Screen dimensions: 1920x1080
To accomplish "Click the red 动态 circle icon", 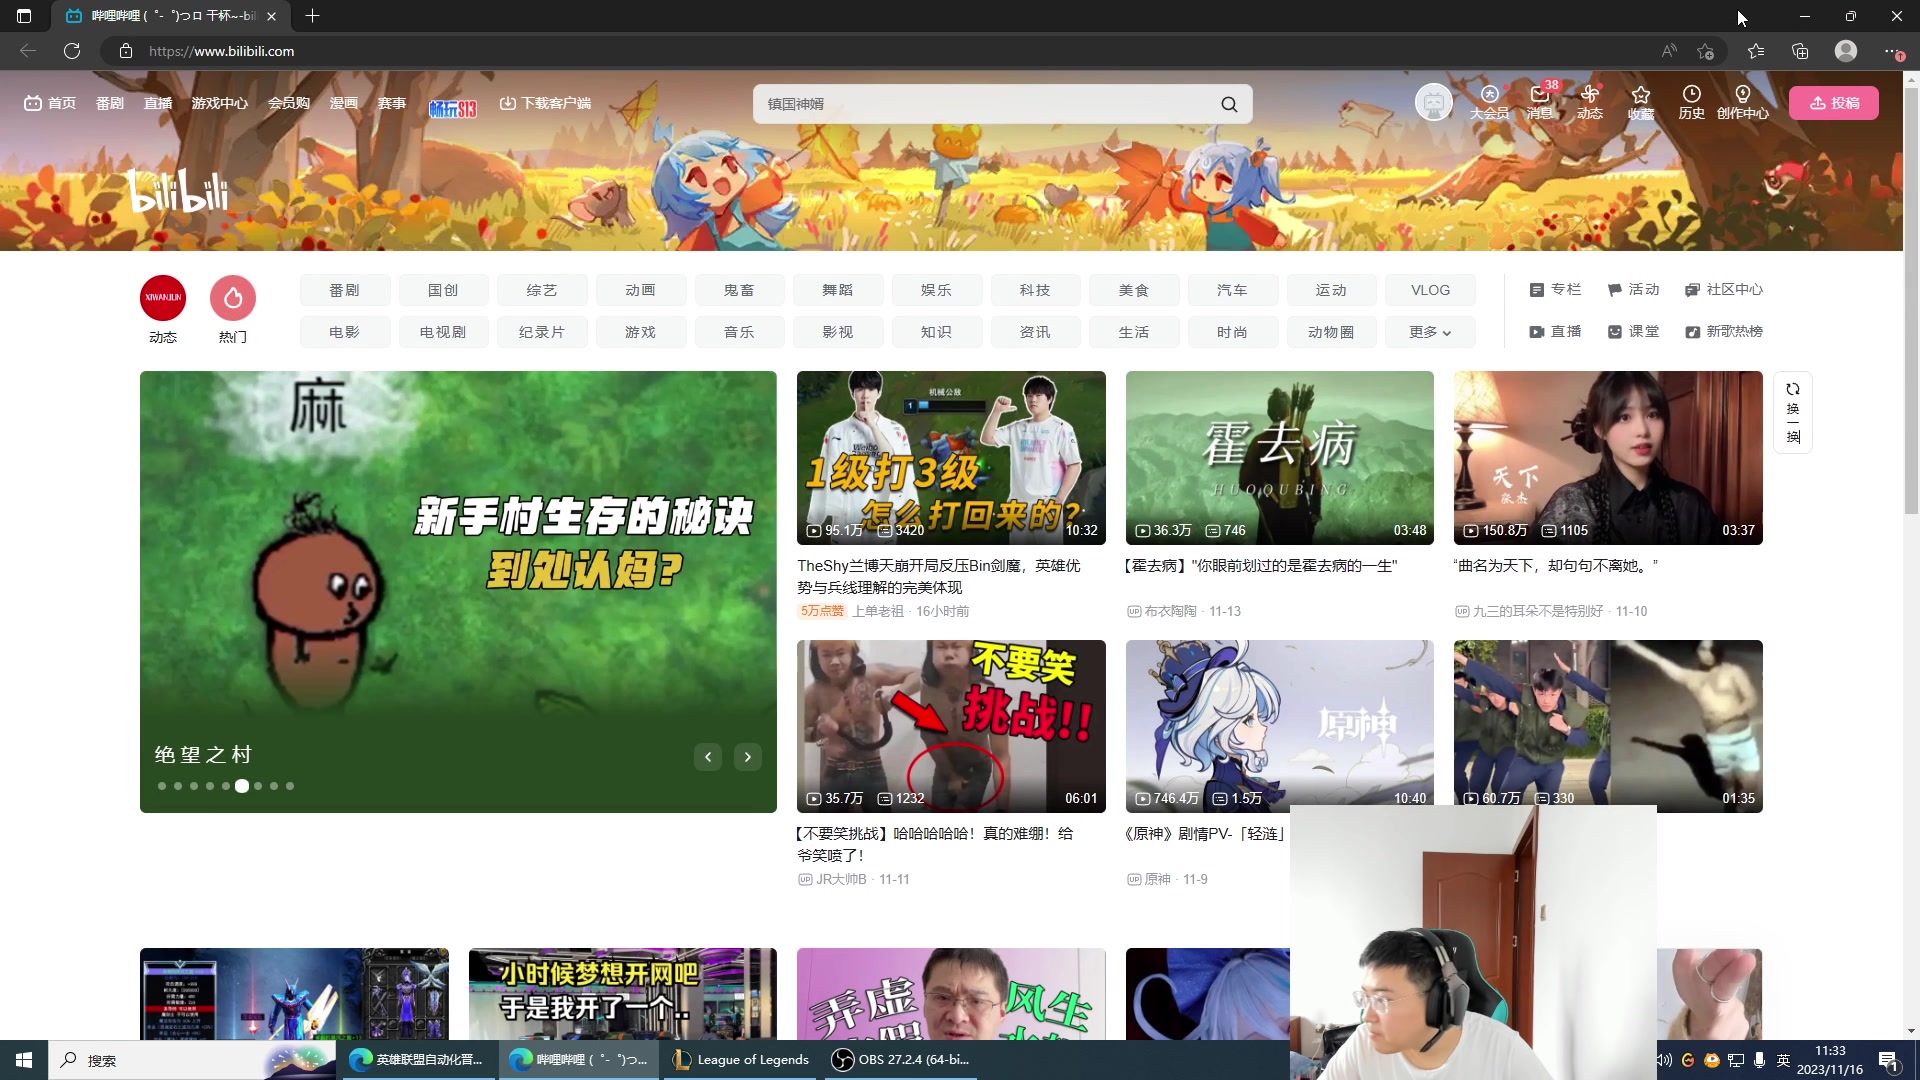I will click(x=163, y=298).
